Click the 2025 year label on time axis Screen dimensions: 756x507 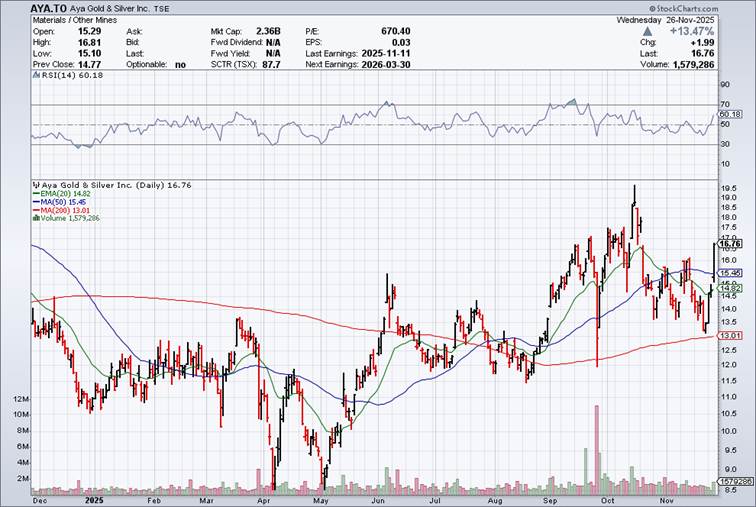93,501
